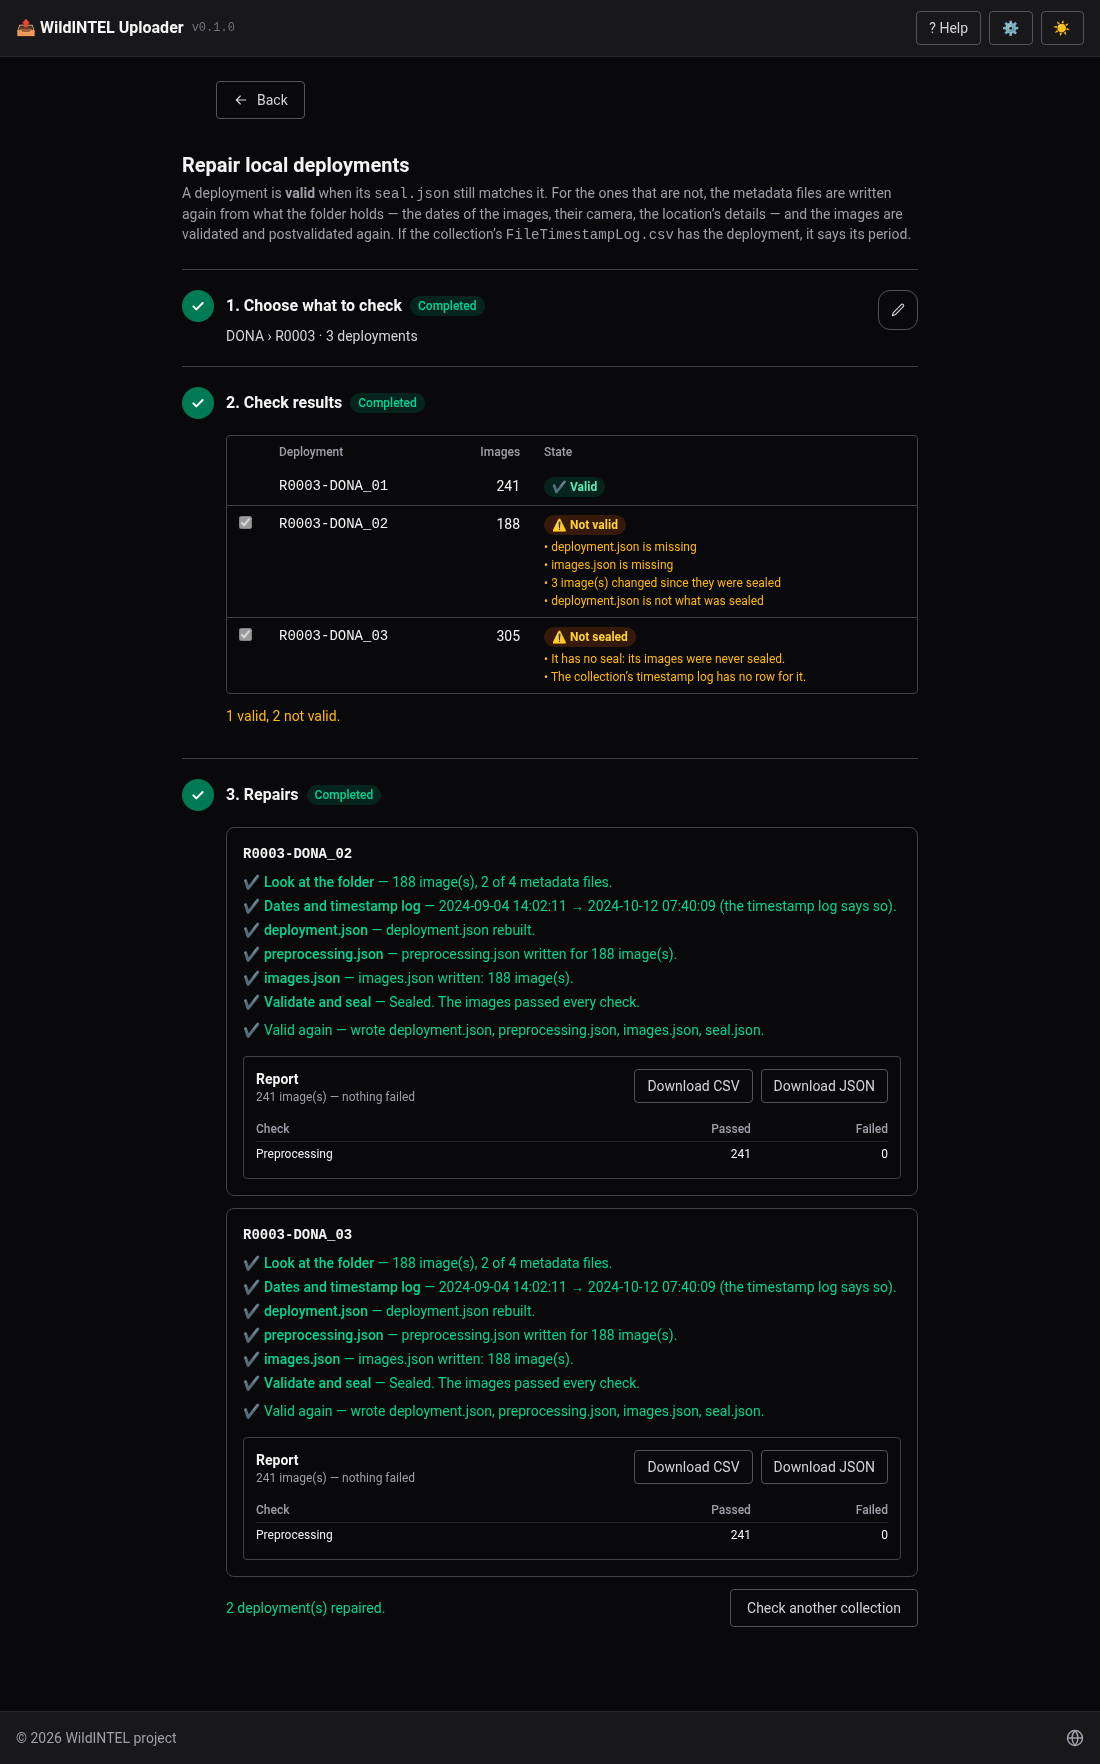
Task: Click the Valid state badge
Action: coord(575,487)
